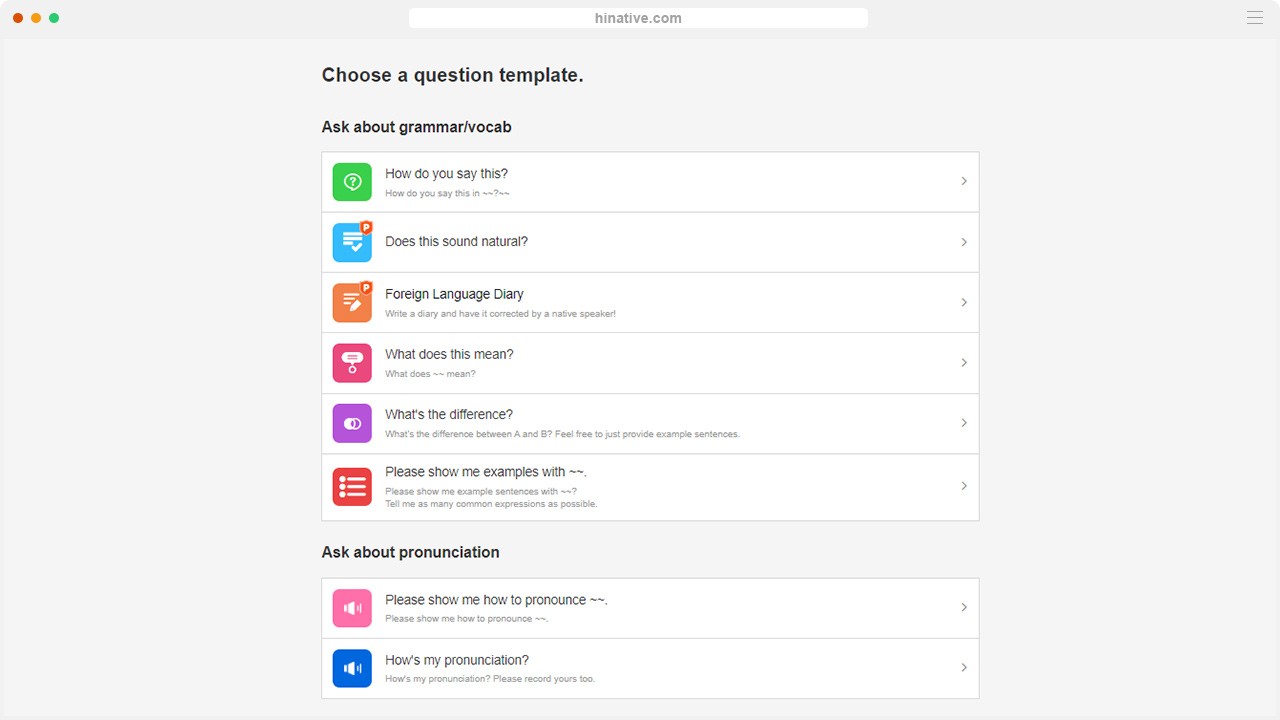Click the orange Foreign Language Diary icon
This screenshot has height=720, width=1280.
(352, 302)
